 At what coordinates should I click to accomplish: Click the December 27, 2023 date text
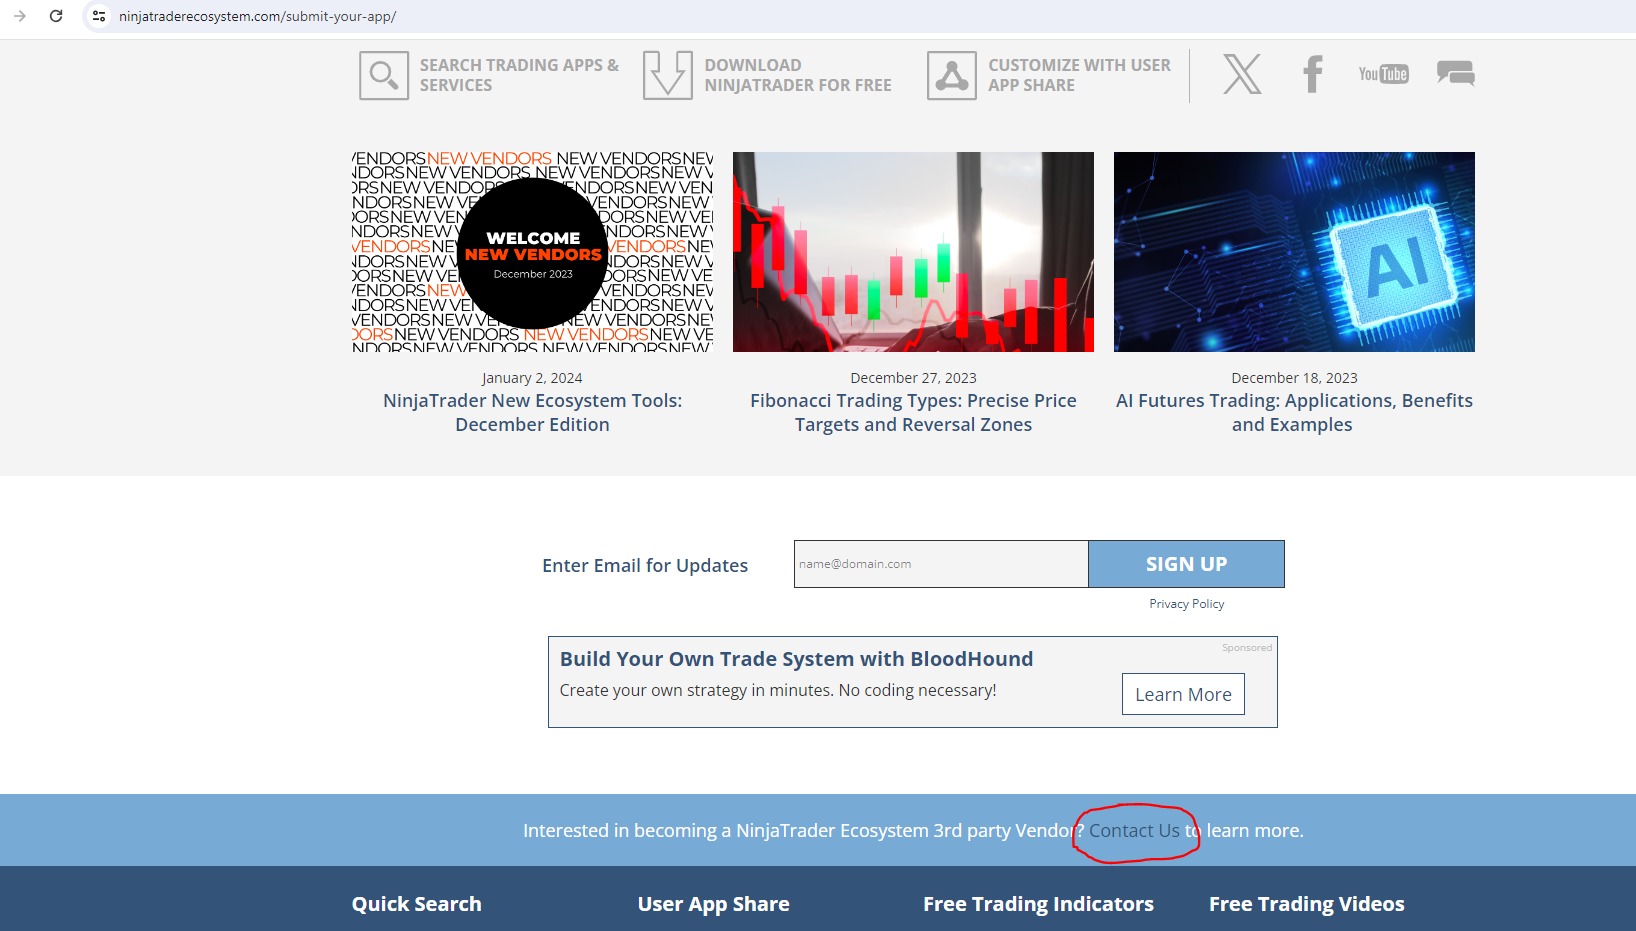913,378
